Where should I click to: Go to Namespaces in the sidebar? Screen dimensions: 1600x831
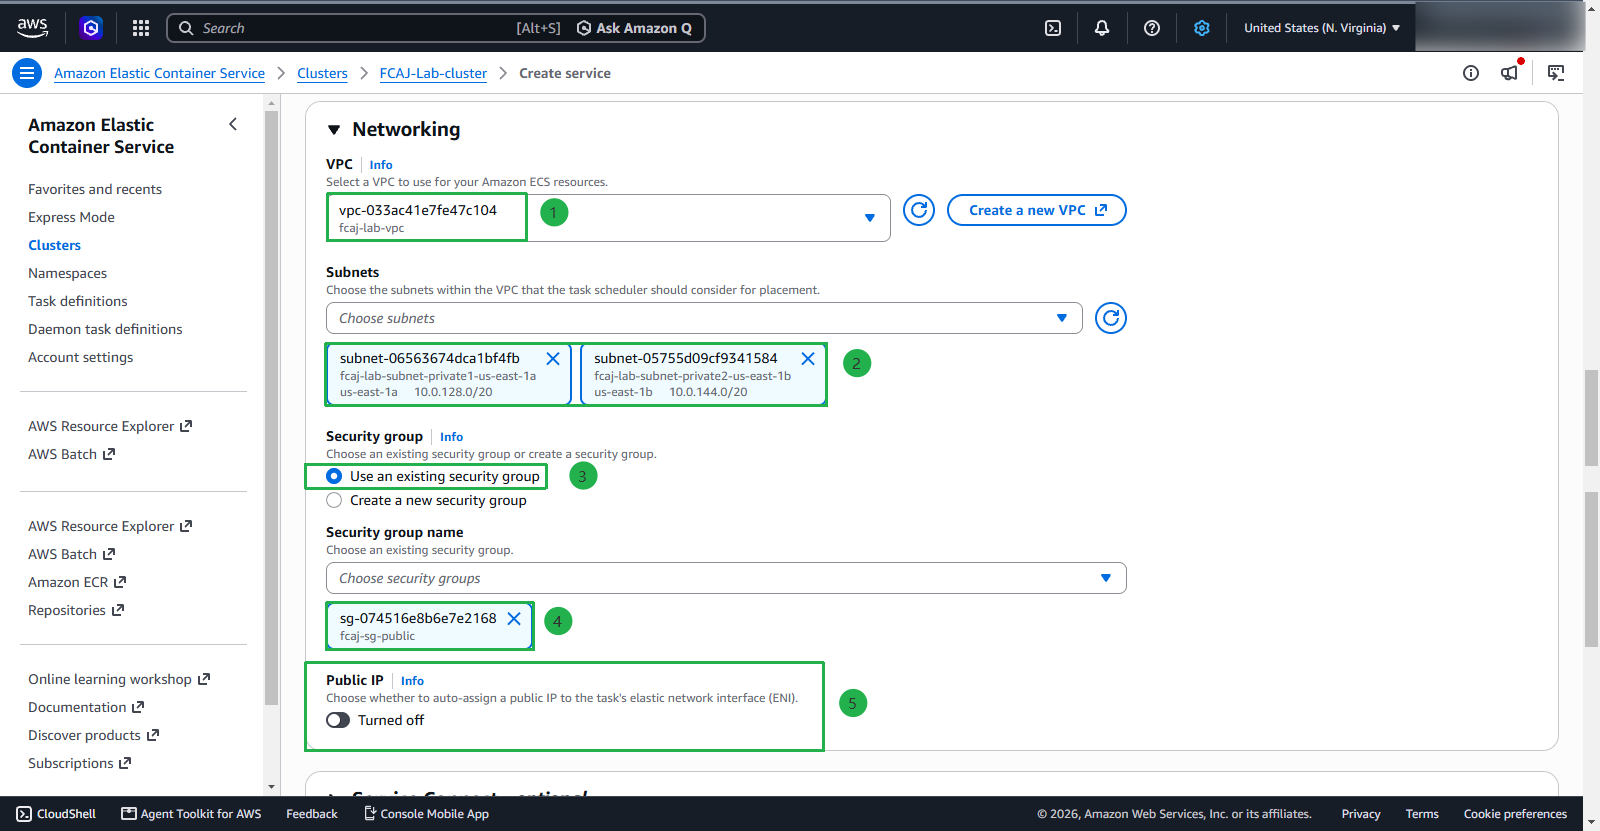pos(67,273)
